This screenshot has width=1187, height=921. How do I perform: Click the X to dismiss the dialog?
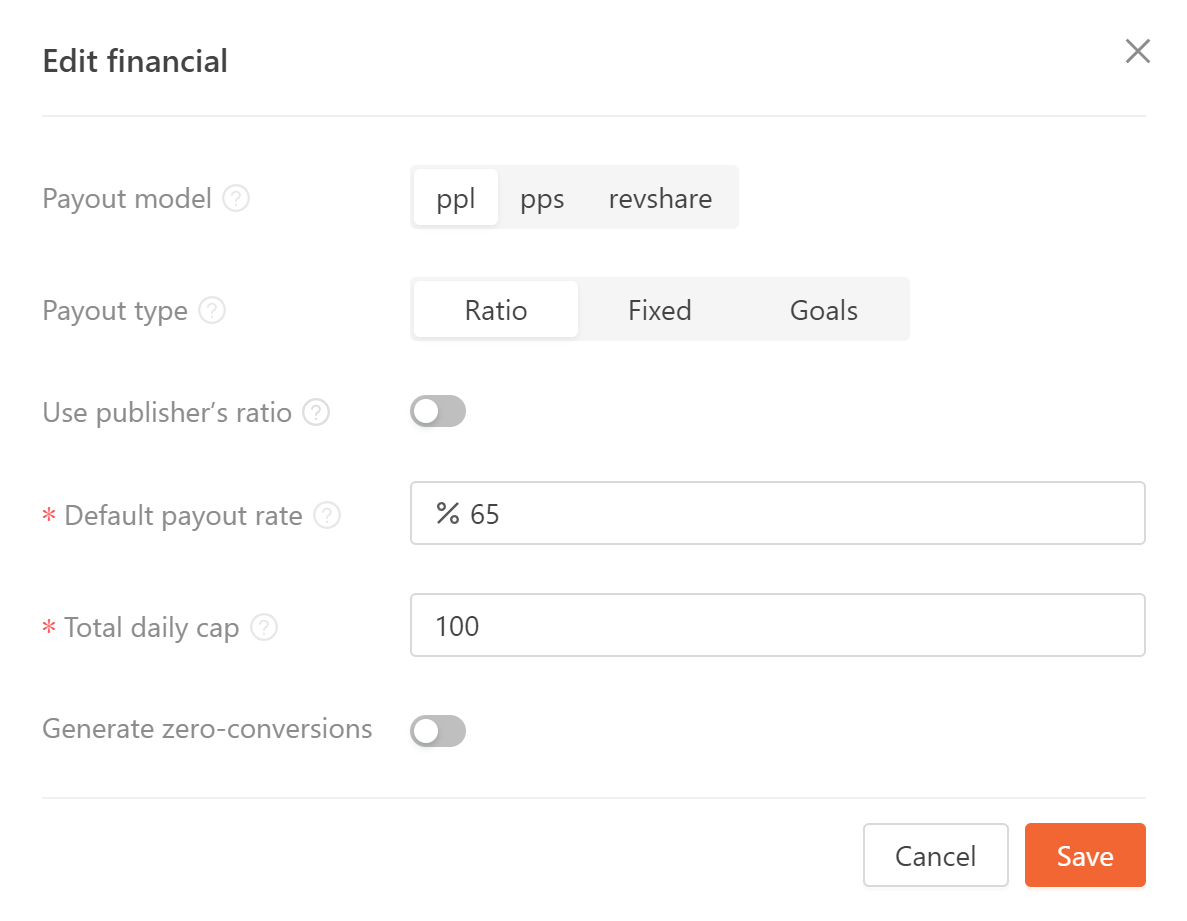tap(1137, 51)
